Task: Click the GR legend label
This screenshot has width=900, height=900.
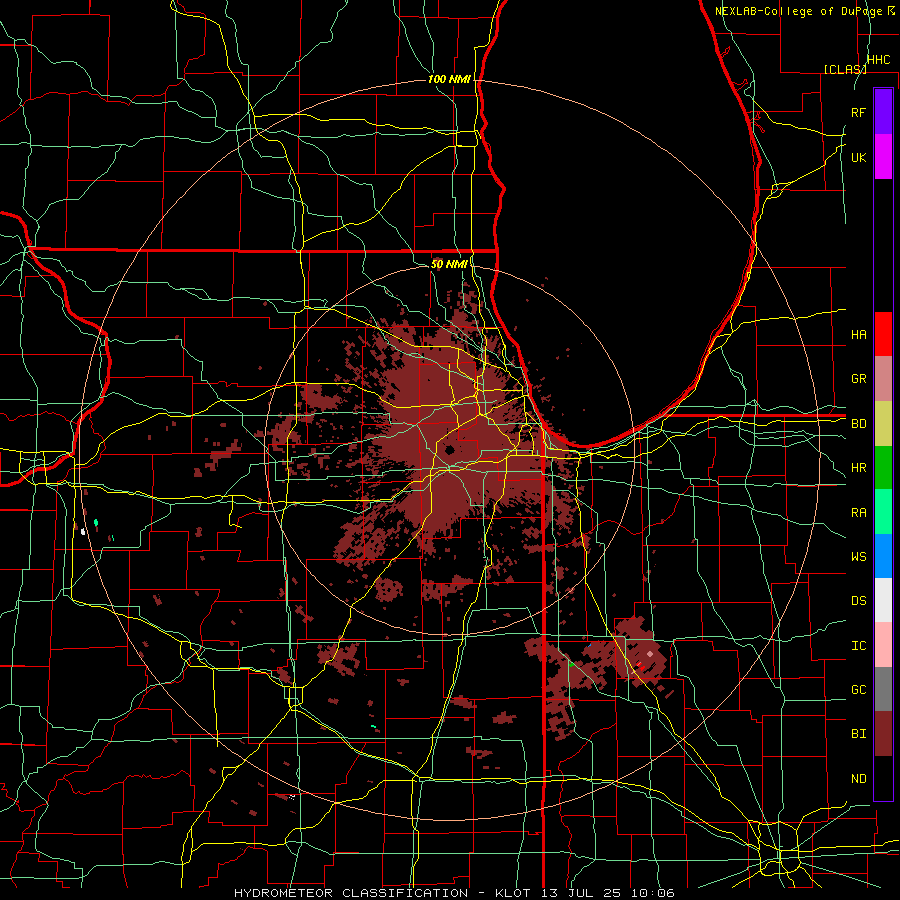Action: [x=858, y=379]
